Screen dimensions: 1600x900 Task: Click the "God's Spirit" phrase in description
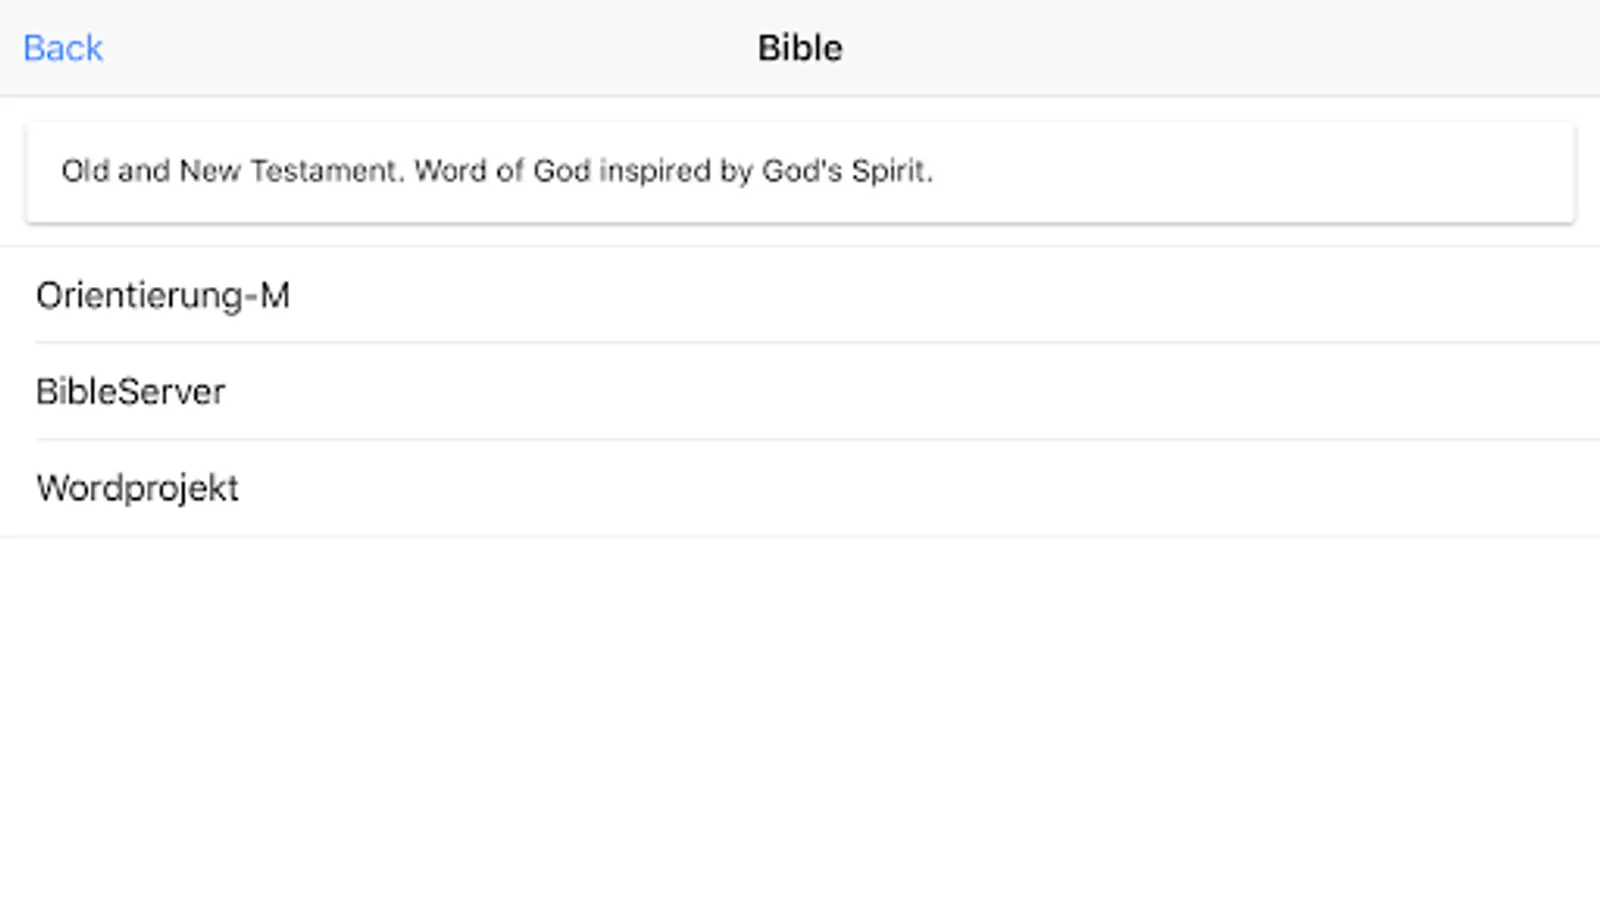pos(847,171)
